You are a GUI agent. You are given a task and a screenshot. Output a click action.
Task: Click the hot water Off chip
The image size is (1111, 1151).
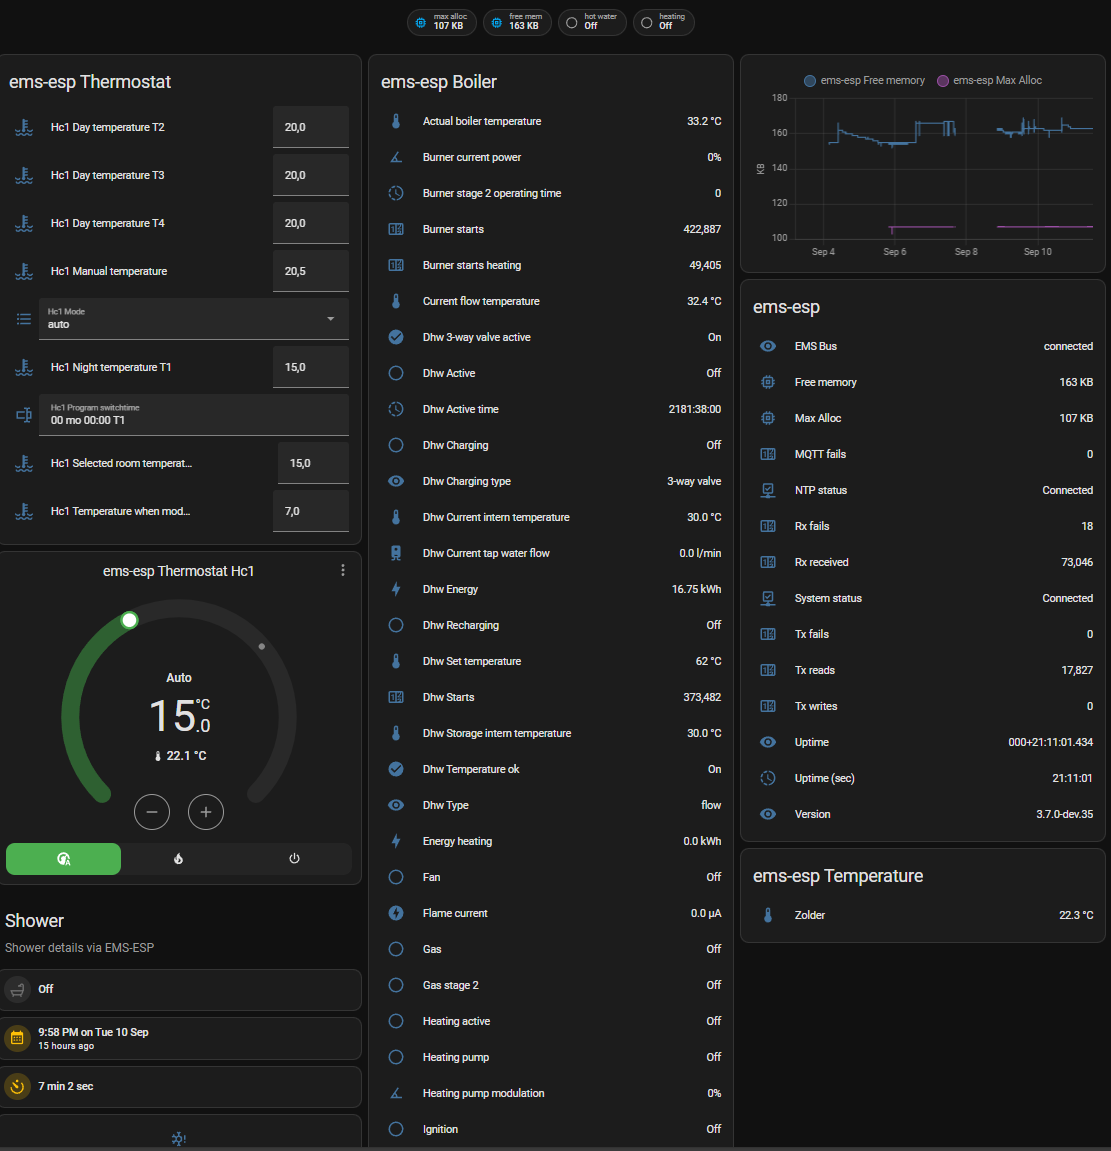click(592, 22)
